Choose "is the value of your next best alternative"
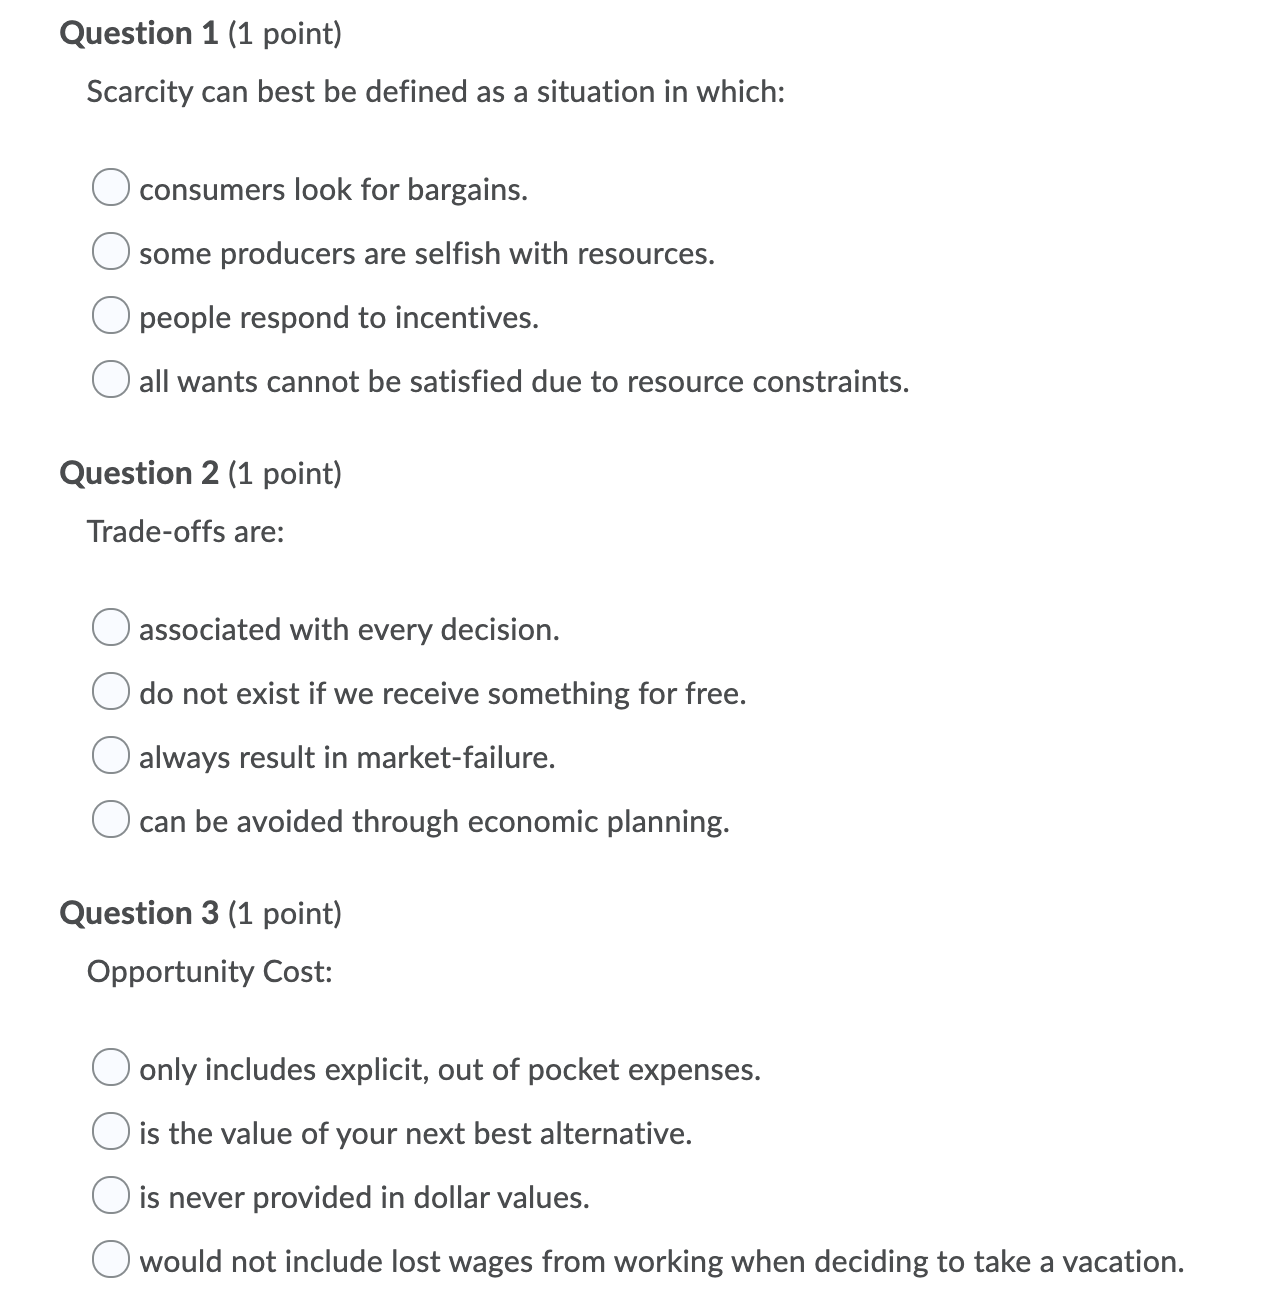Screen dimensions: 1288x1312 (x=112, y=1131)
